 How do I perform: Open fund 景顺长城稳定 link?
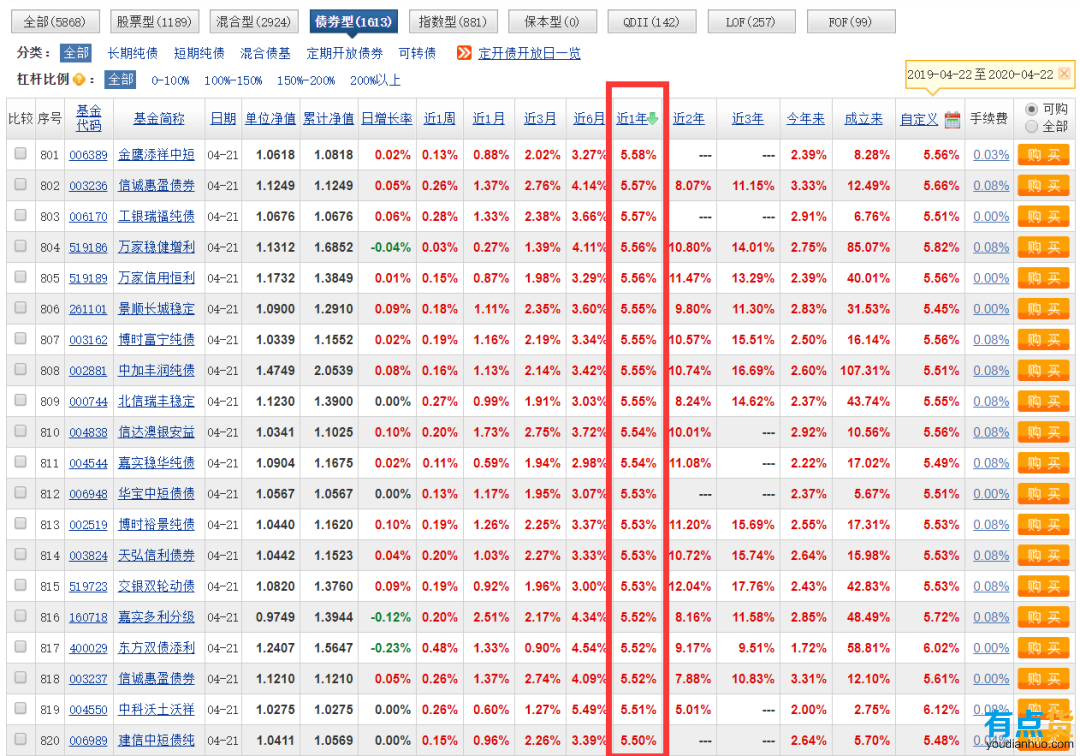pyautogui.click(x=156, y=308)
